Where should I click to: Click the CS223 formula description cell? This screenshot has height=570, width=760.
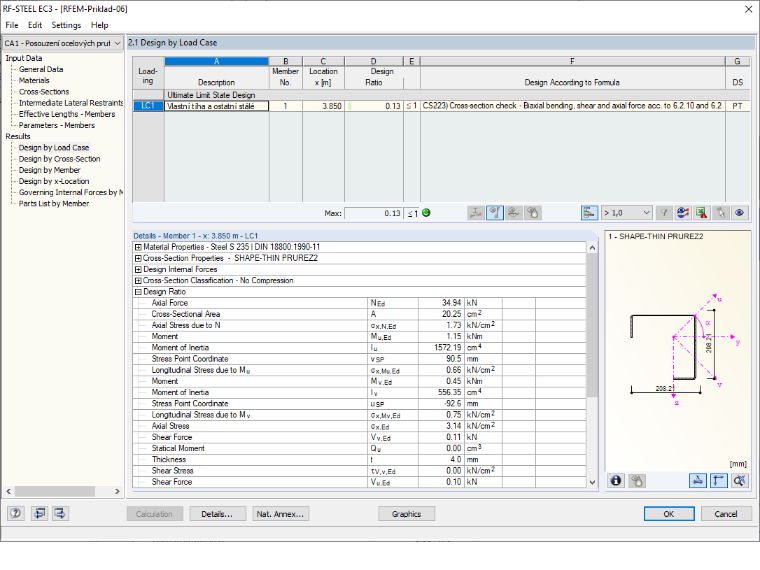[x=572, y=106]
